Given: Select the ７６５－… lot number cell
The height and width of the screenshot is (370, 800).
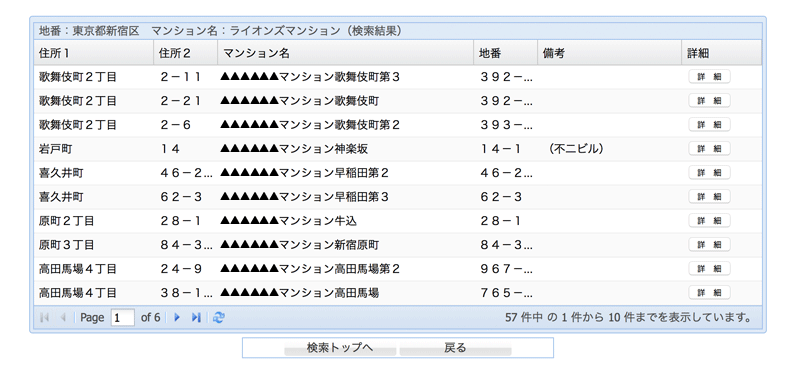Looking at the screenshot, I should tap(506, 293).
